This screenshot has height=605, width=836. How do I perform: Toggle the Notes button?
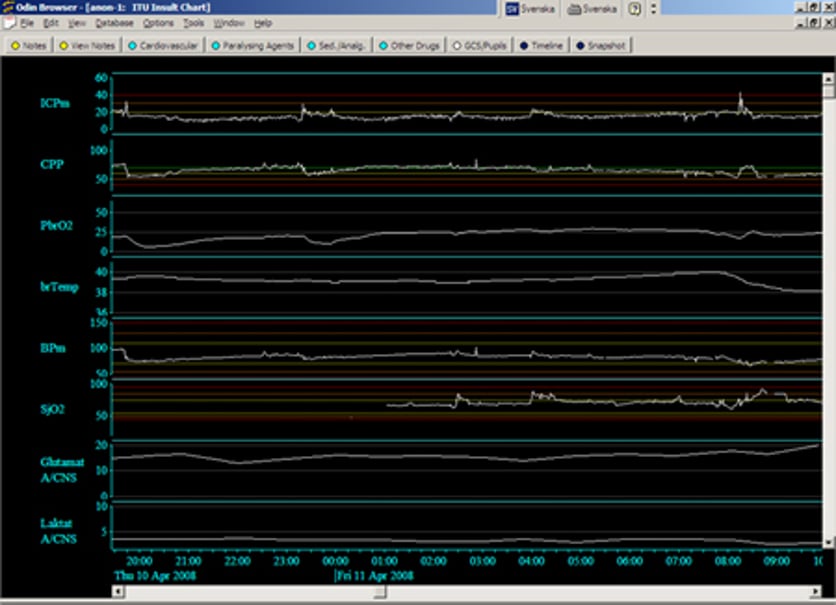pos(30,46)
